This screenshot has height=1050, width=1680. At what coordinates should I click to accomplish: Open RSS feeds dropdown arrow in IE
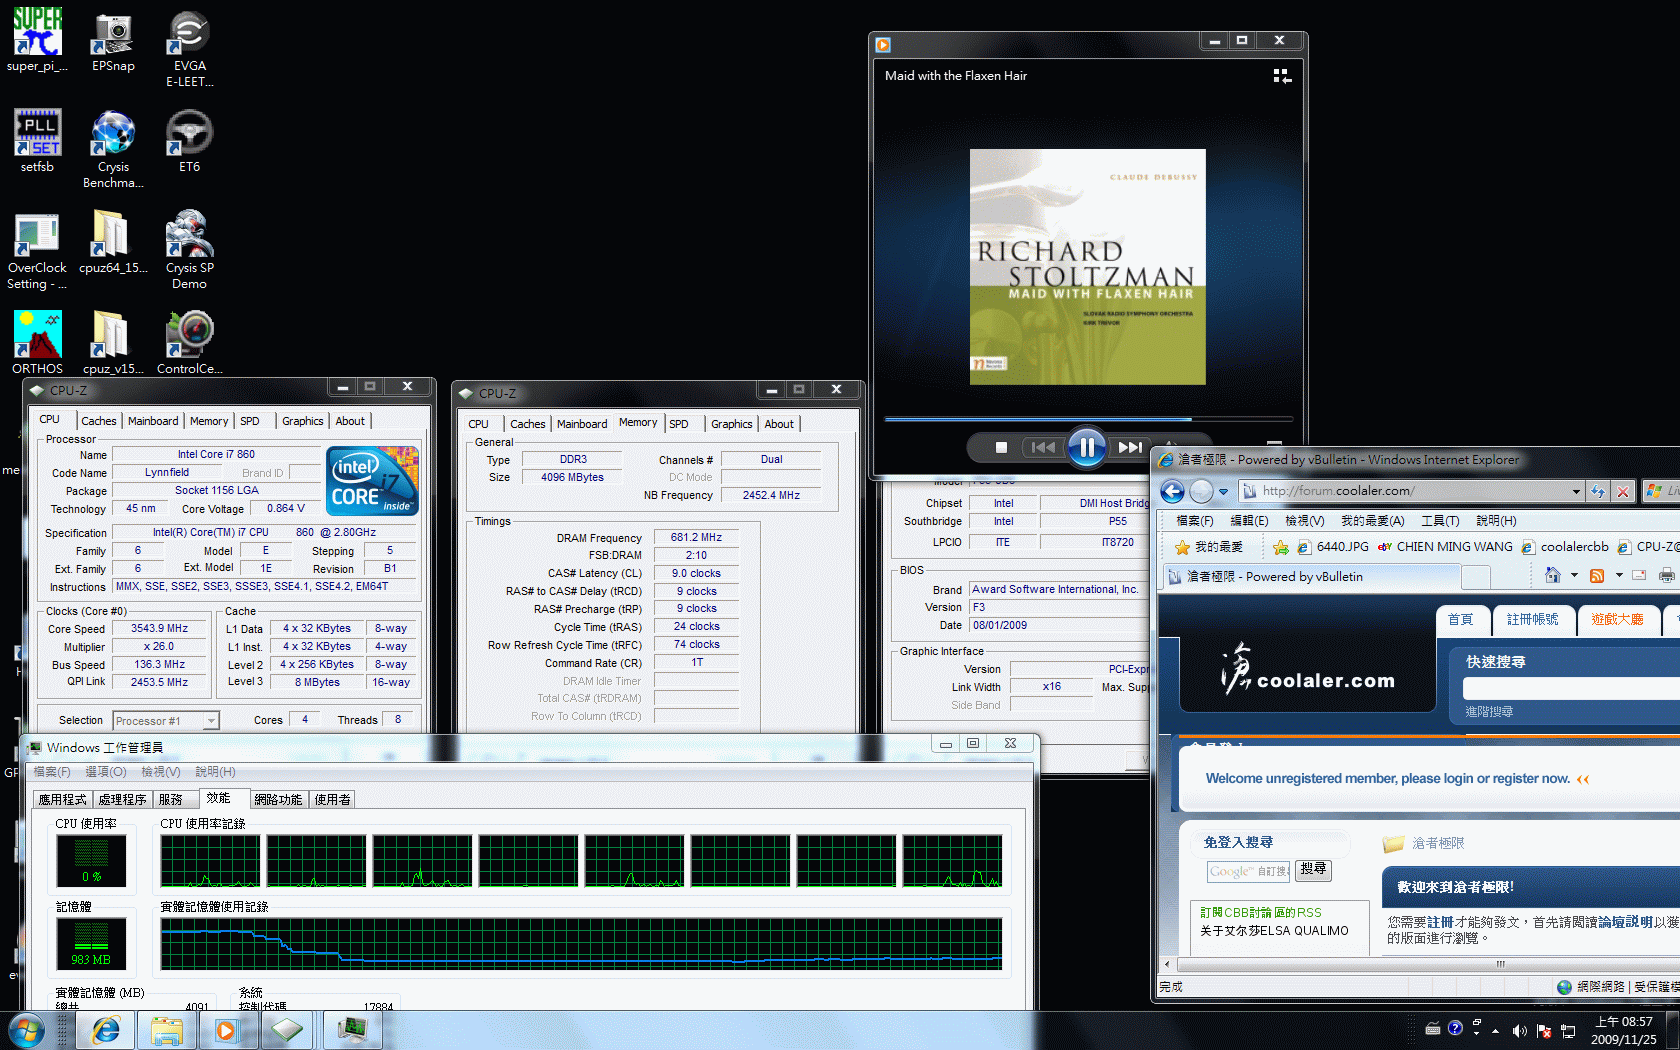click(1618, 575)
